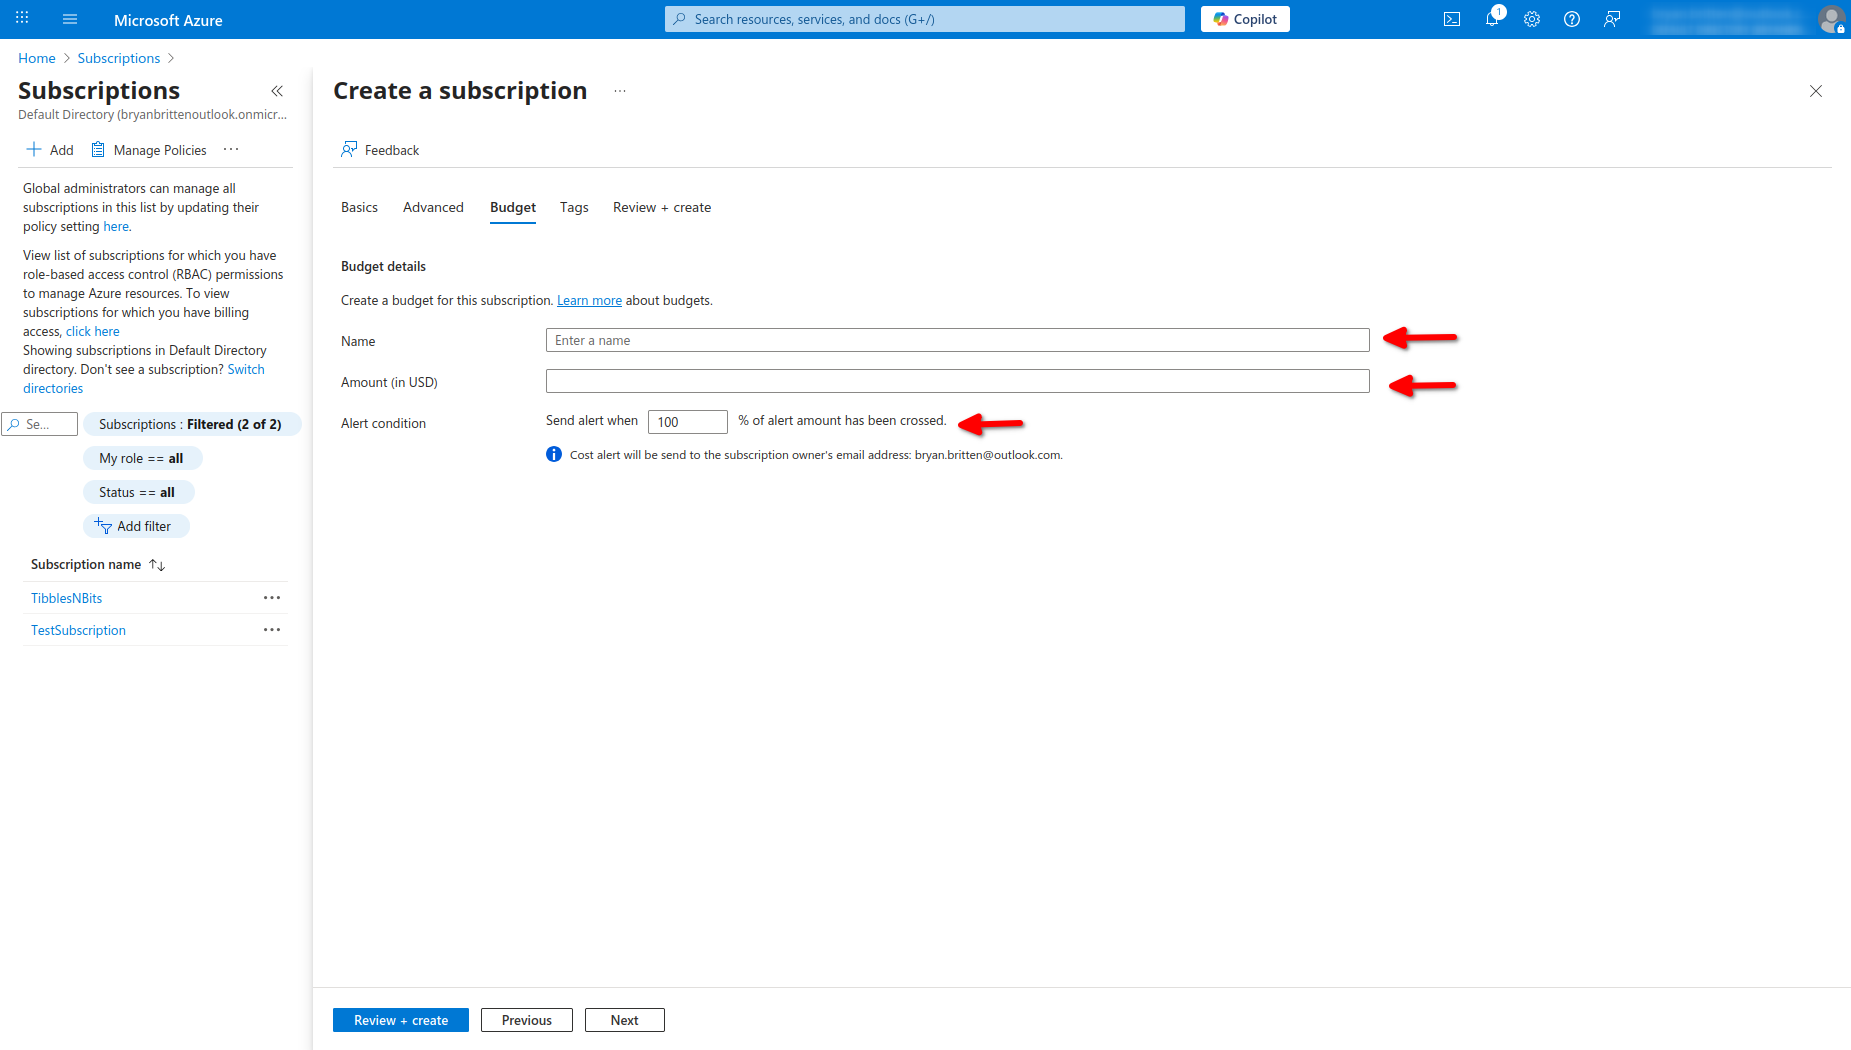1851x1050 pixels.
Task: Click the Review + create button
Action: [400, 1020]
